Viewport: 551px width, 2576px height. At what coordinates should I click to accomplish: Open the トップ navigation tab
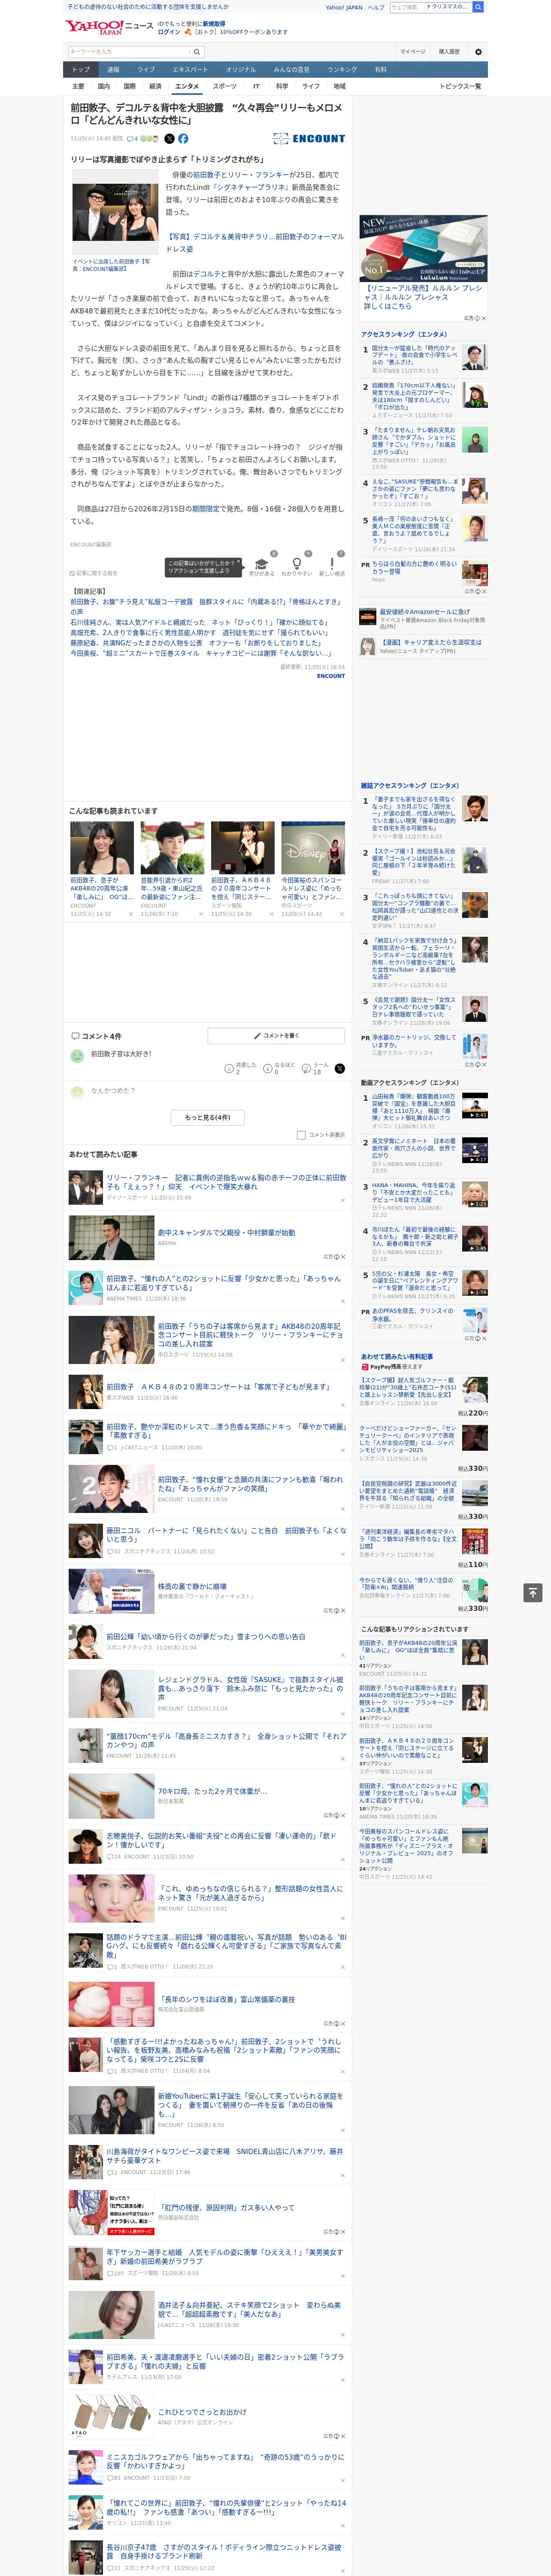coord(81,70)
